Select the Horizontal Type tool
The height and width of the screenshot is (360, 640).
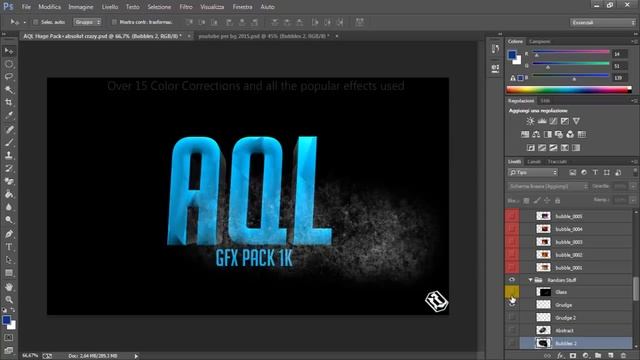(x=9, y=247)
